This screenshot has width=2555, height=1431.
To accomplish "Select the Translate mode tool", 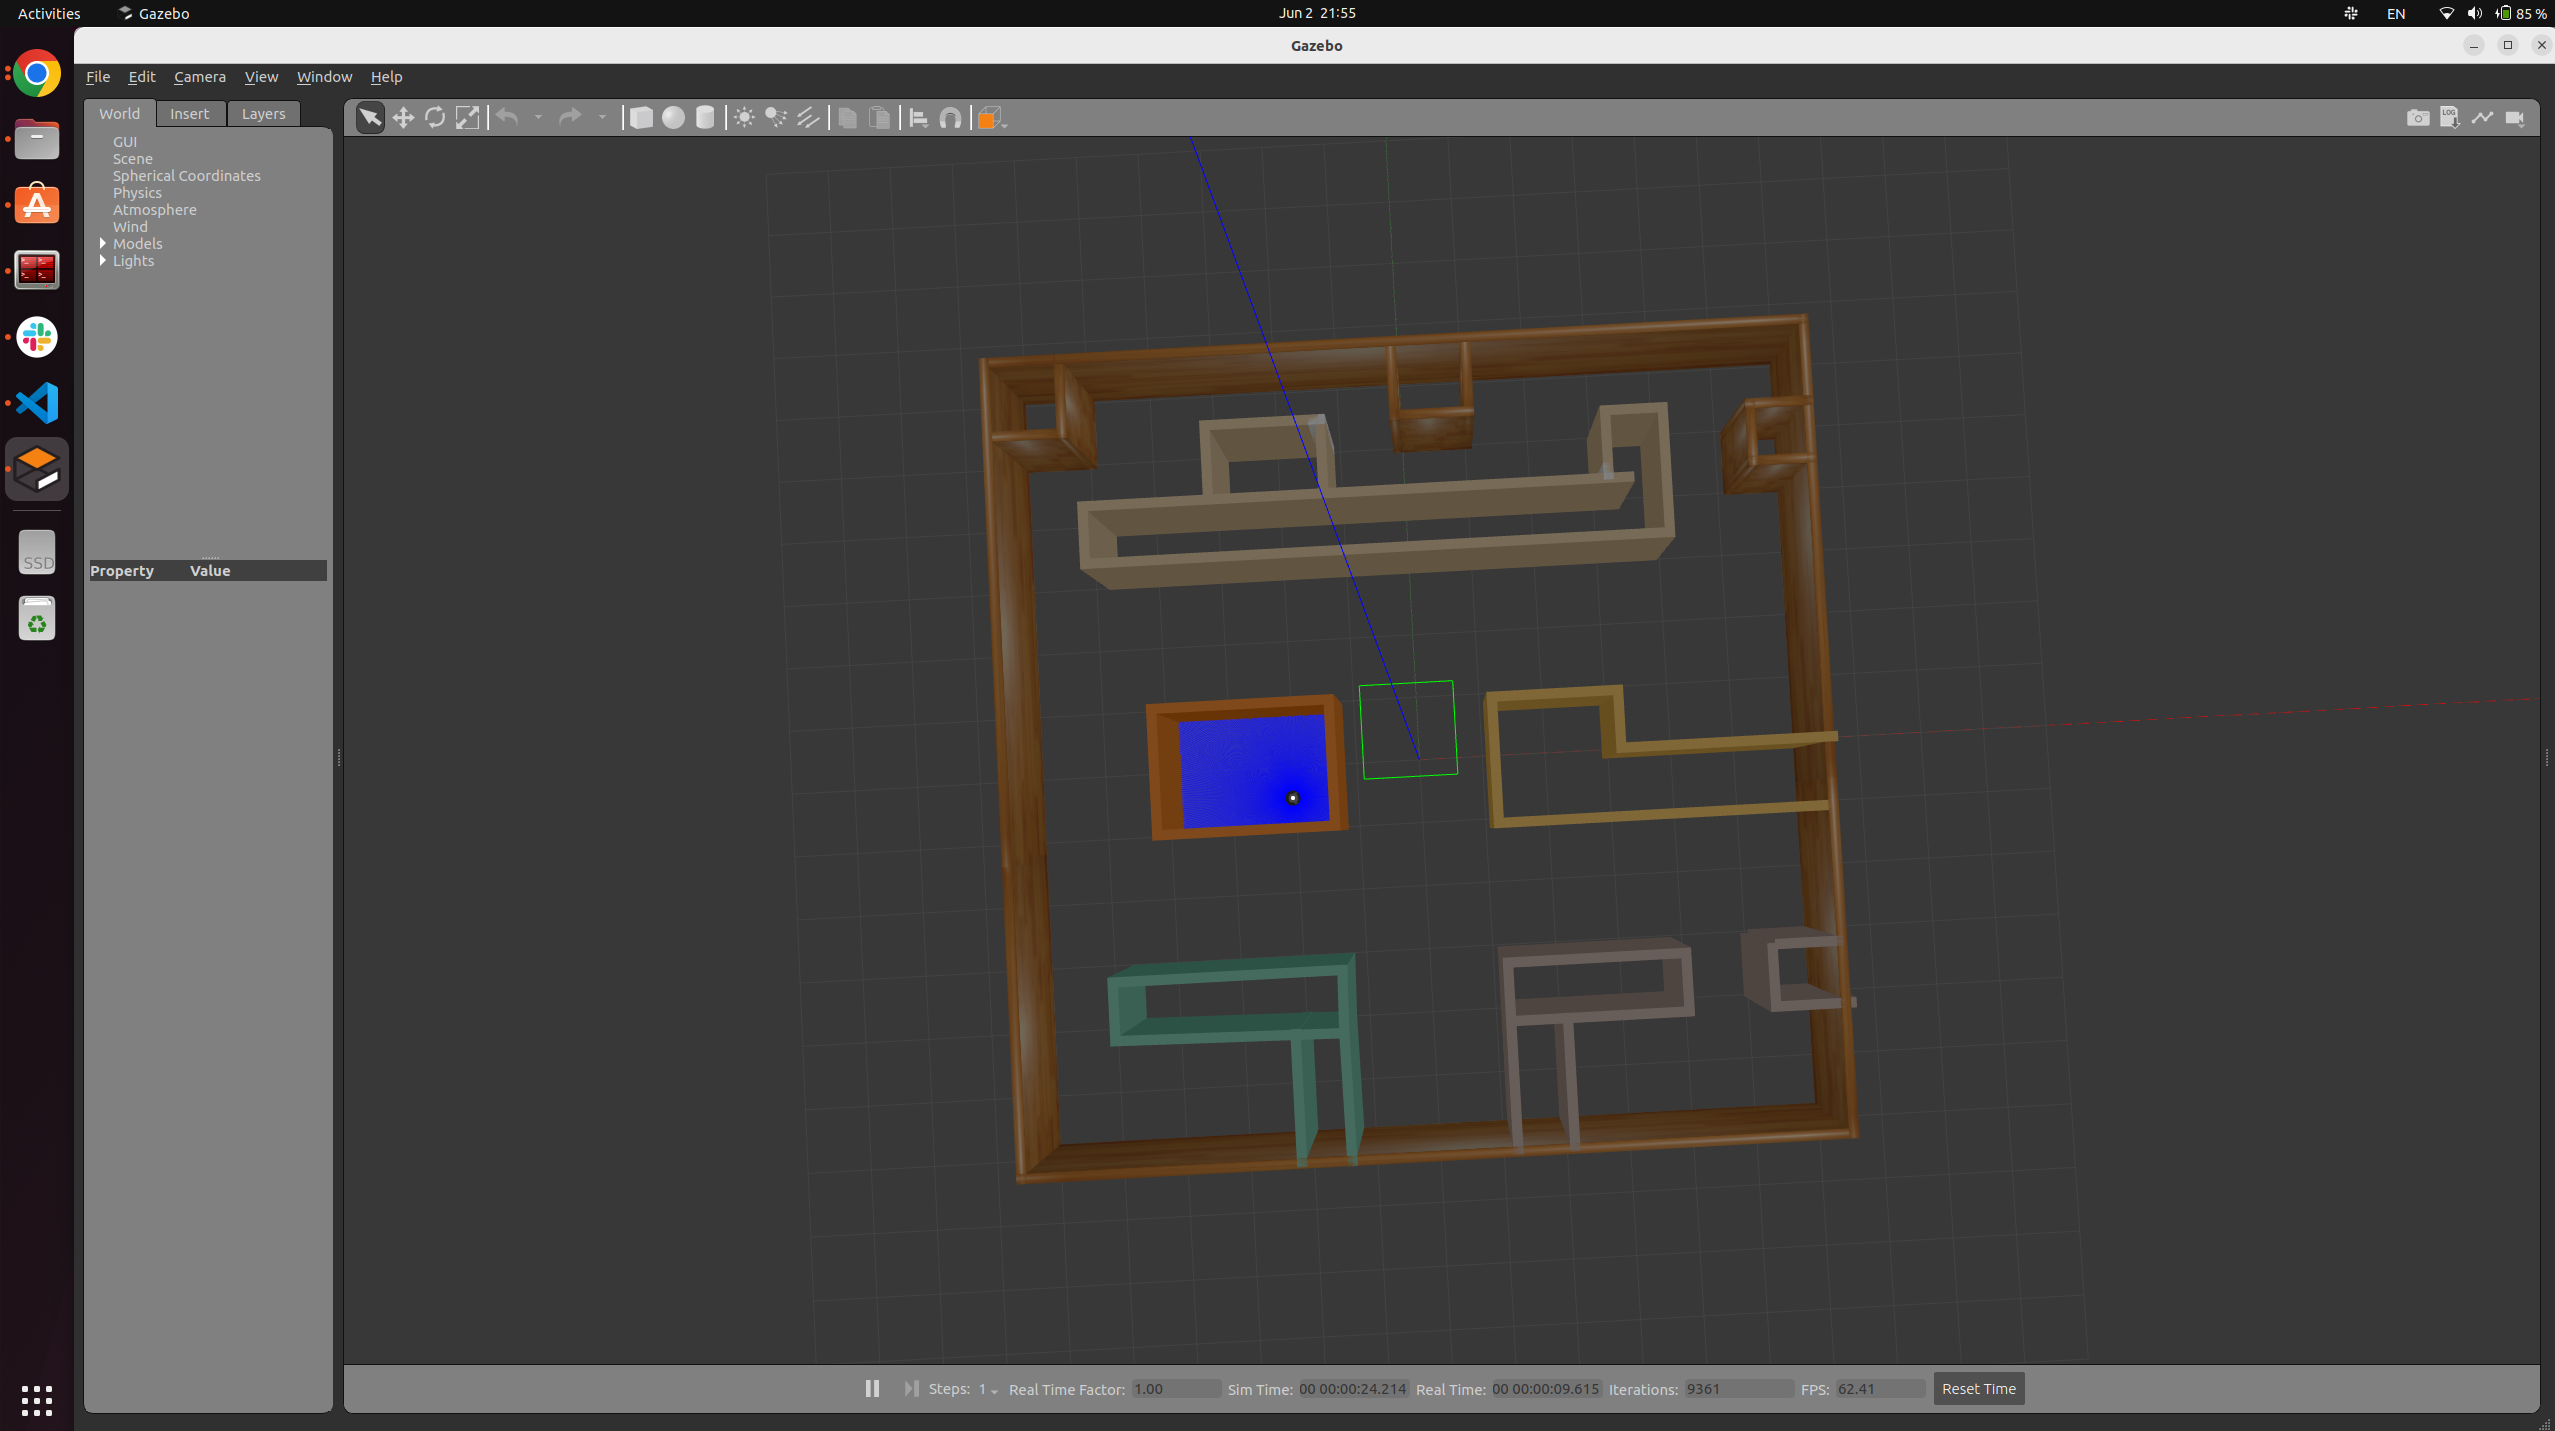I will [403, 118].
